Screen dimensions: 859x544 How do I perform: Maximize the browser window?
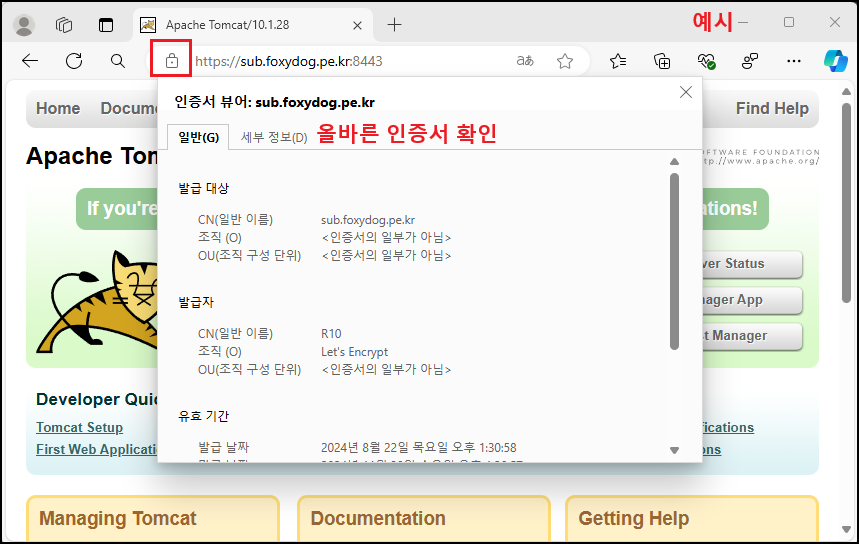789,22
